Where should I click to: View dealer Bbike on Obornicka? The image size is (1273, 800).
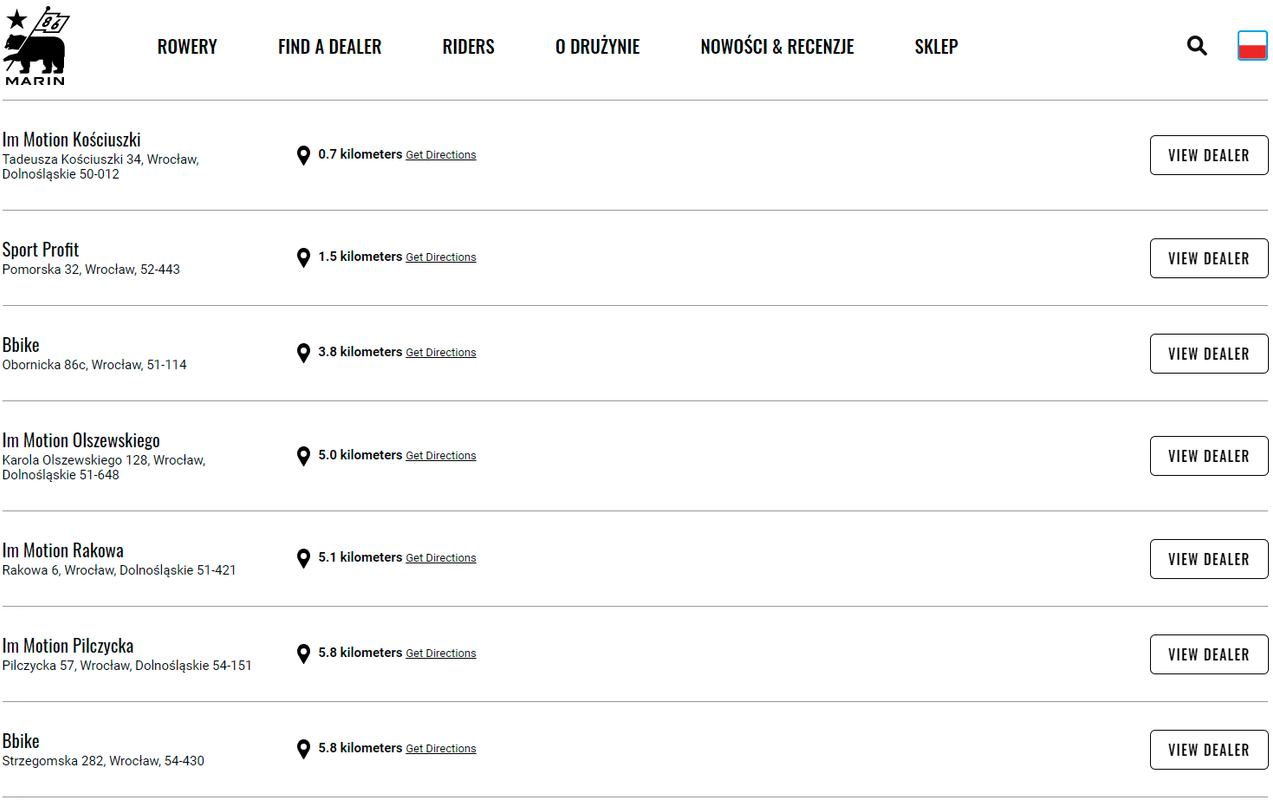(x=1209, y=353)
